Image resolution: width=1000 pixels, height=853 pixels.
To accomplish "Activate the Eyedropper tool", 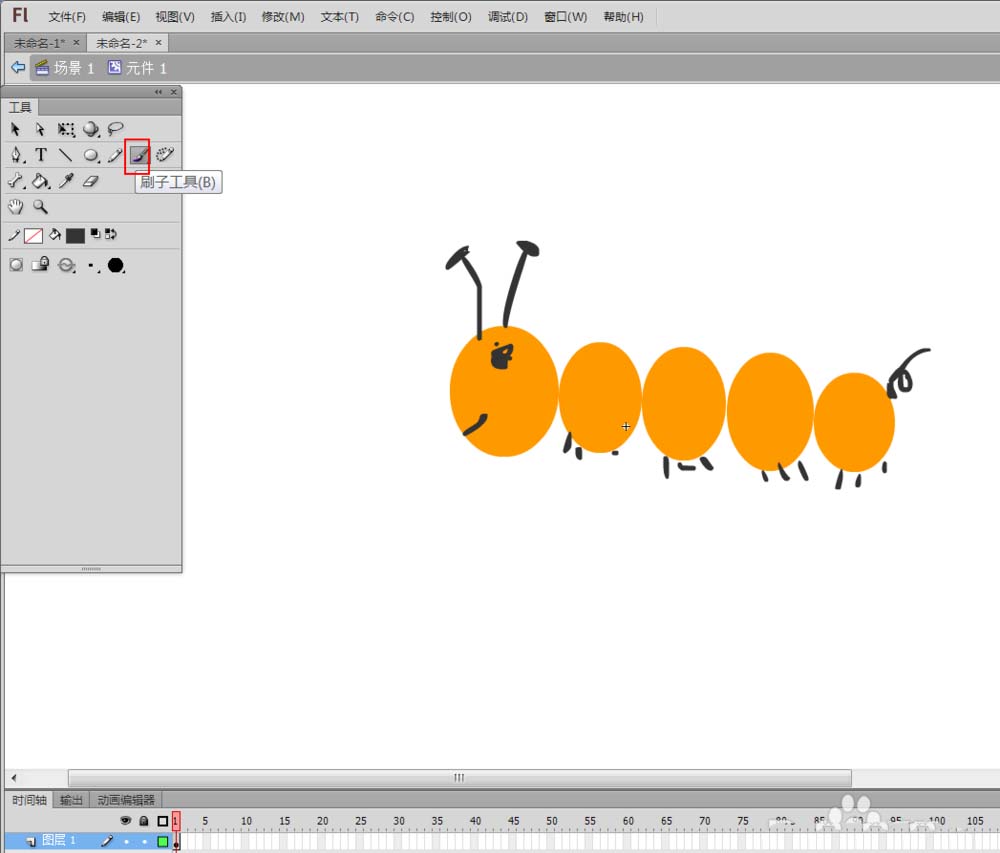I will [66, 181].
